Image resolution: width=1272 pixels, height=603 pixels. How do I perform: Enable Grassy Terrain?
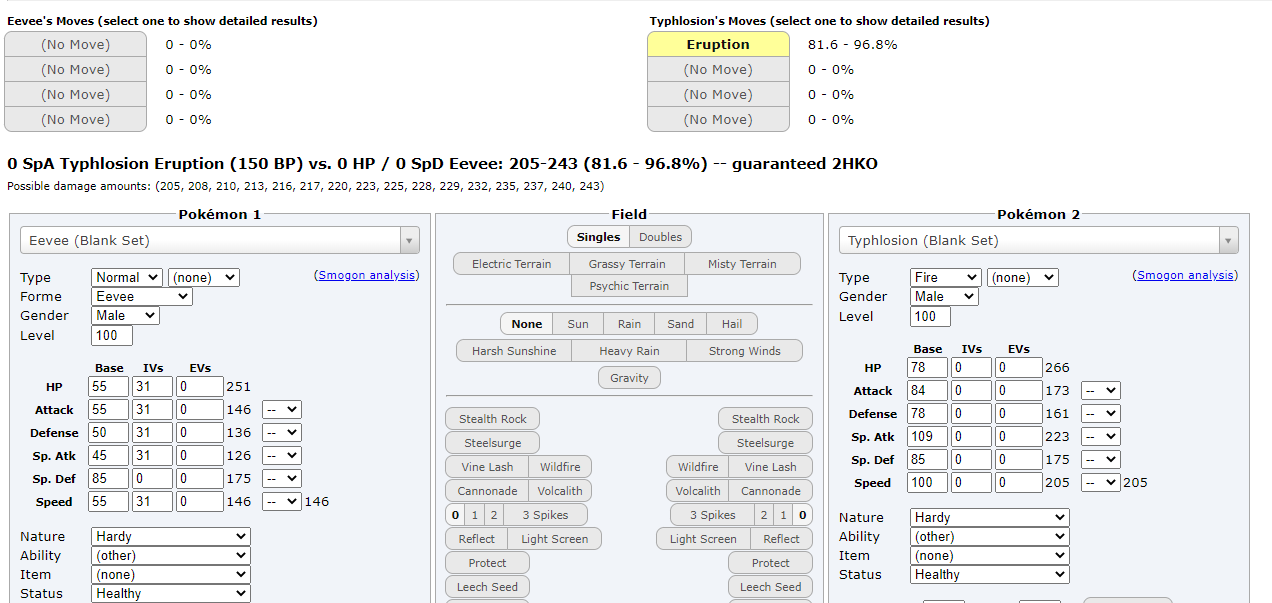pos(627,264)
